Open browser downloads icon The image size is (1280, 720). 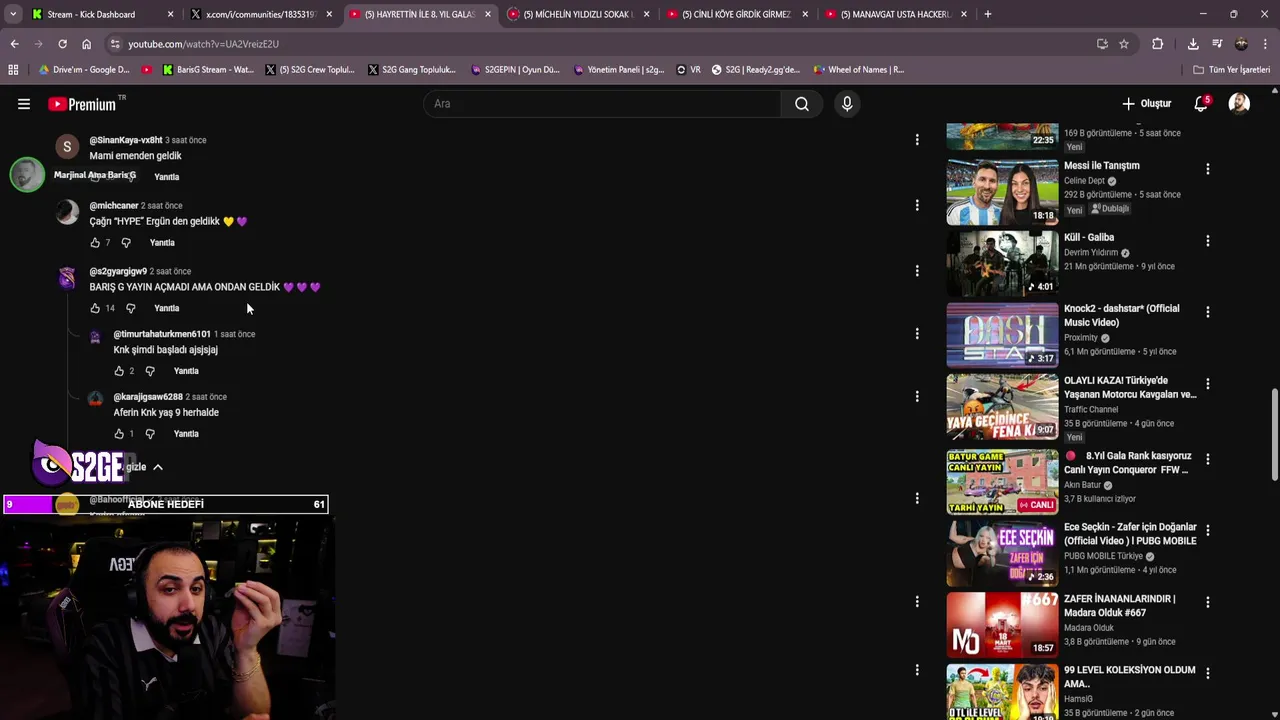pyautogui.click(x=1193, y=44)
